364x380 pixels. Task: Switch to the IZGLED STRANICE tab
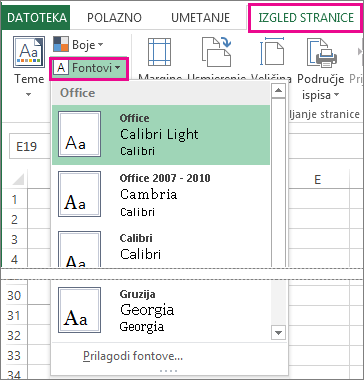tap(306, 18)
